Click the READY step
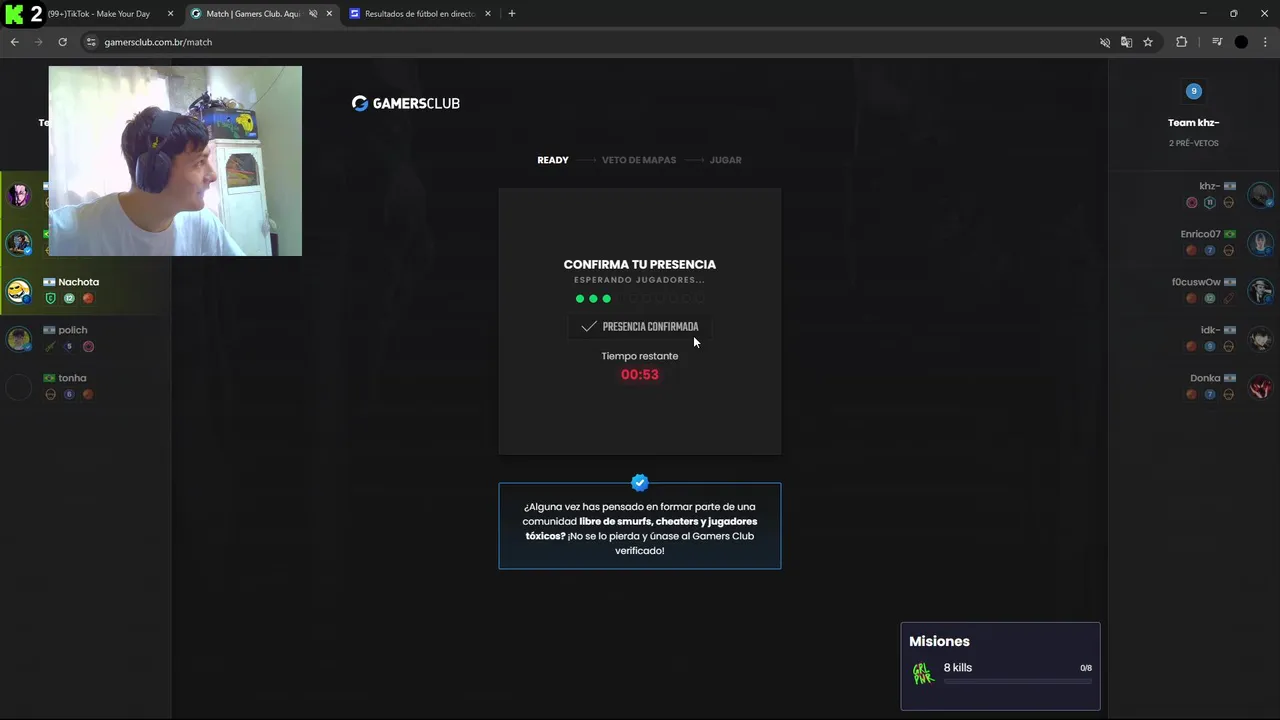This screenshot has height=720, width=1280. tap(553, 160)
